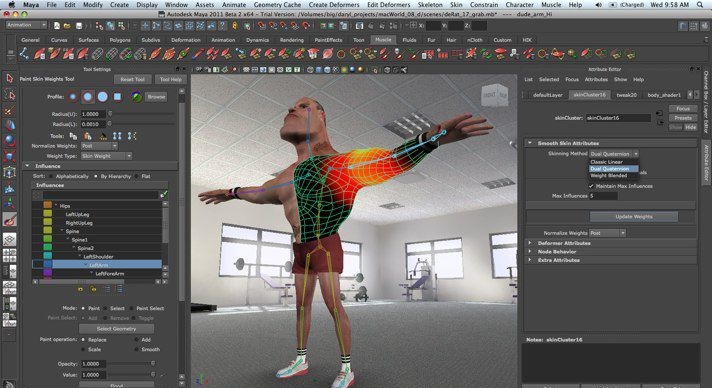Adjust the Opacity slider
Image resolution: width=712 pixels, height=388 pixels.
(x=132, y=364)
